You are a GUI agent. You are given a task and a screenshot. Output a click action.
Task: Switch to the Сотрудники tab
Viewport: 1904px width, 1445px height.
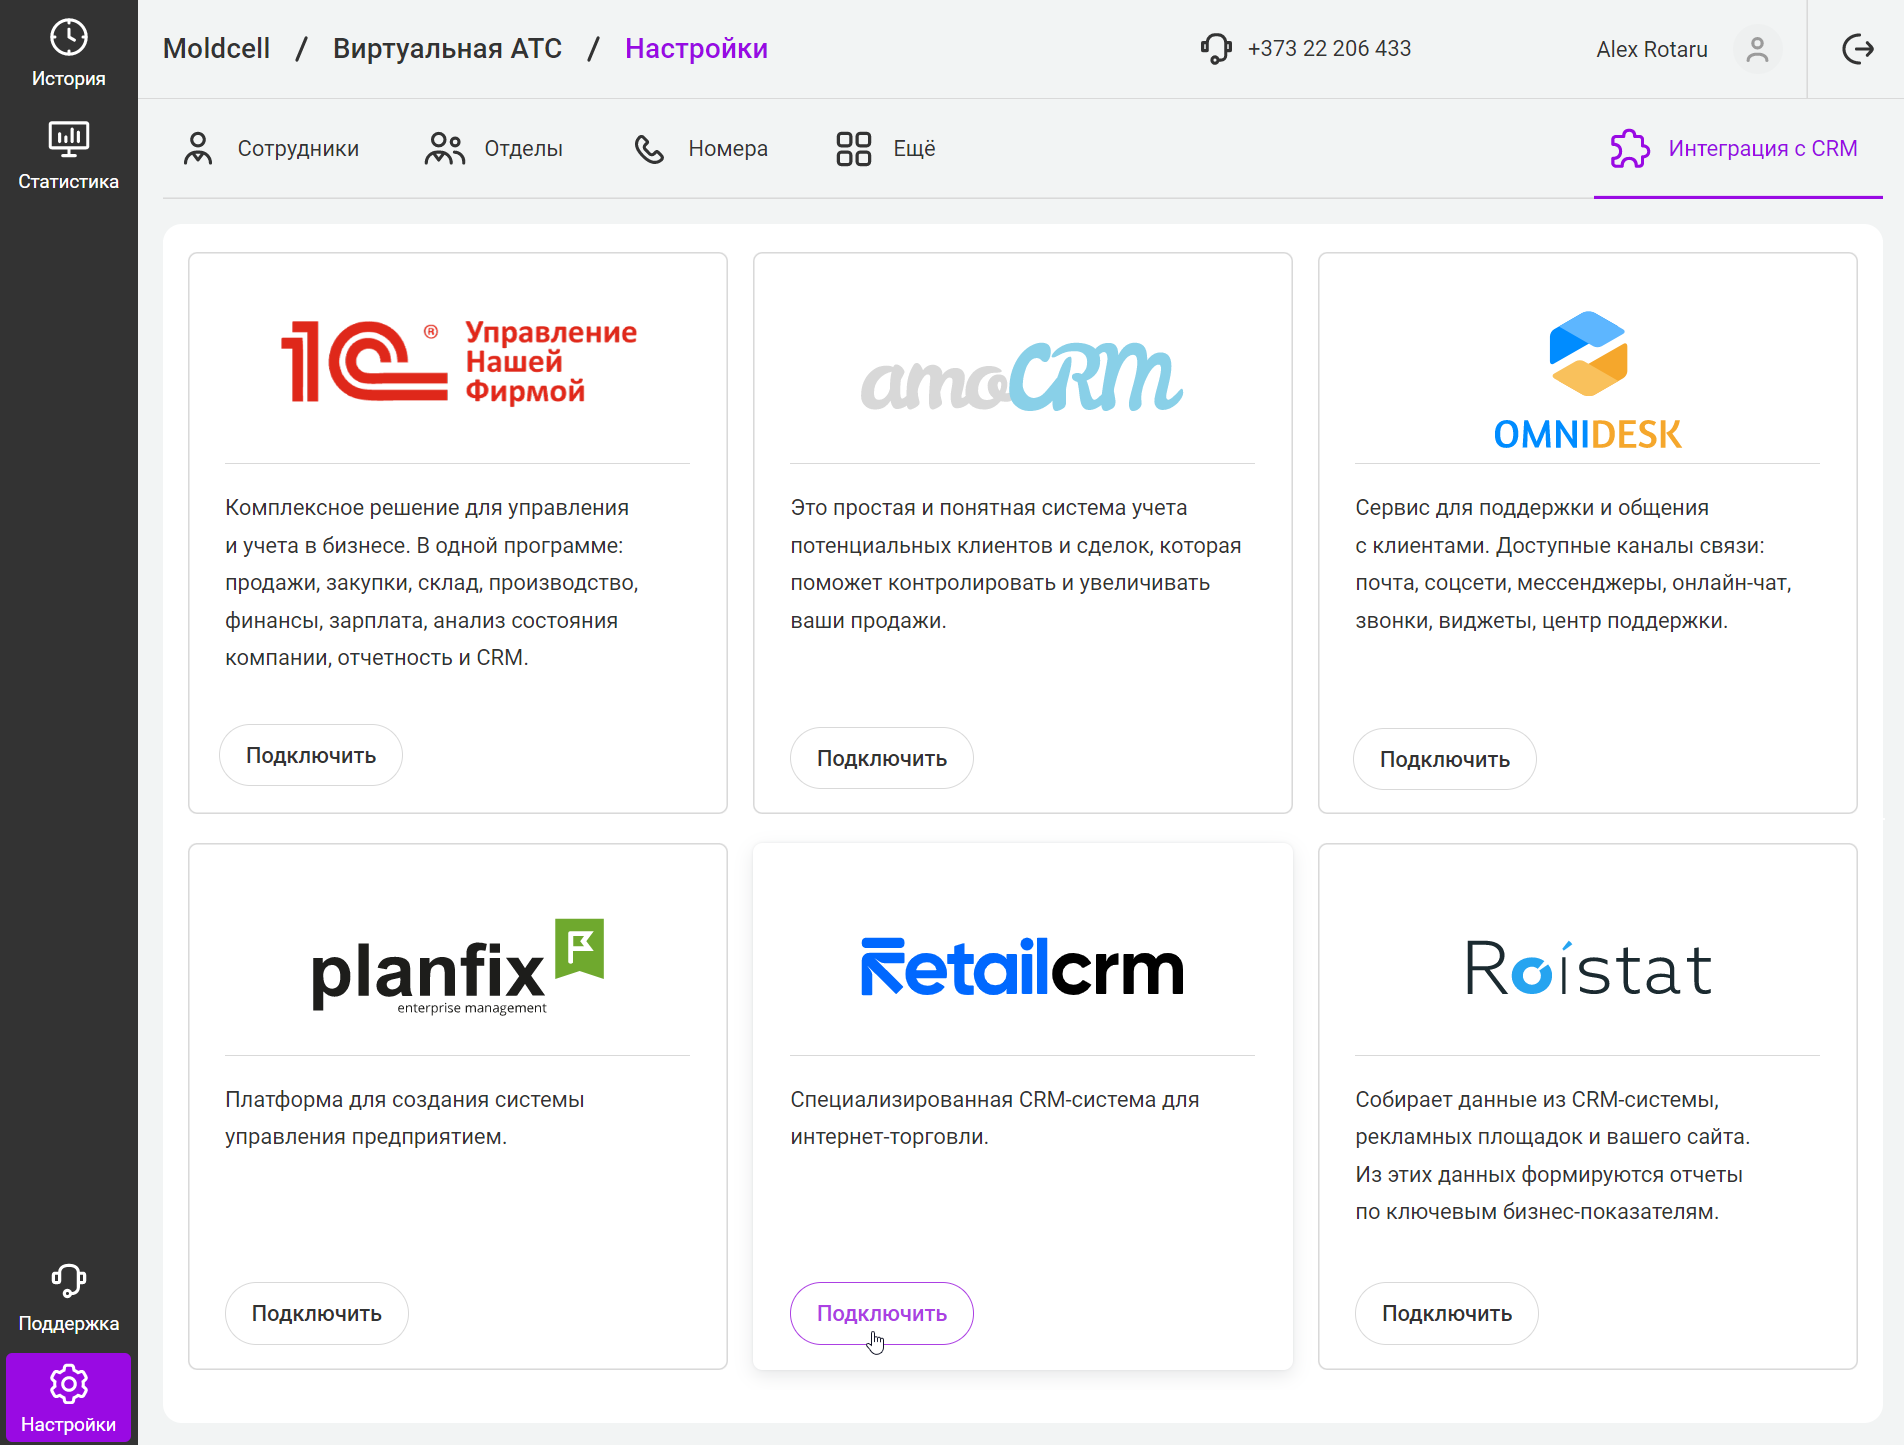tap(271, 149)
